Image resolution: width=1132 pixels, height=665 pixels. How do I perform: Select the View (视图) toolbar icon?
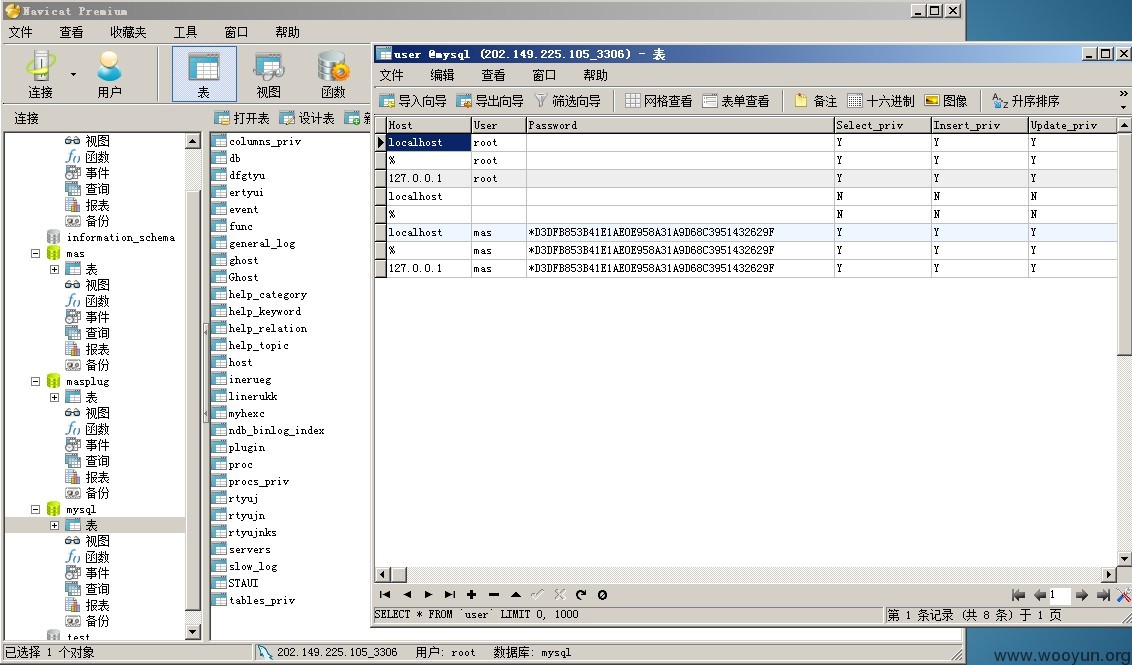[x=269, y=74]
